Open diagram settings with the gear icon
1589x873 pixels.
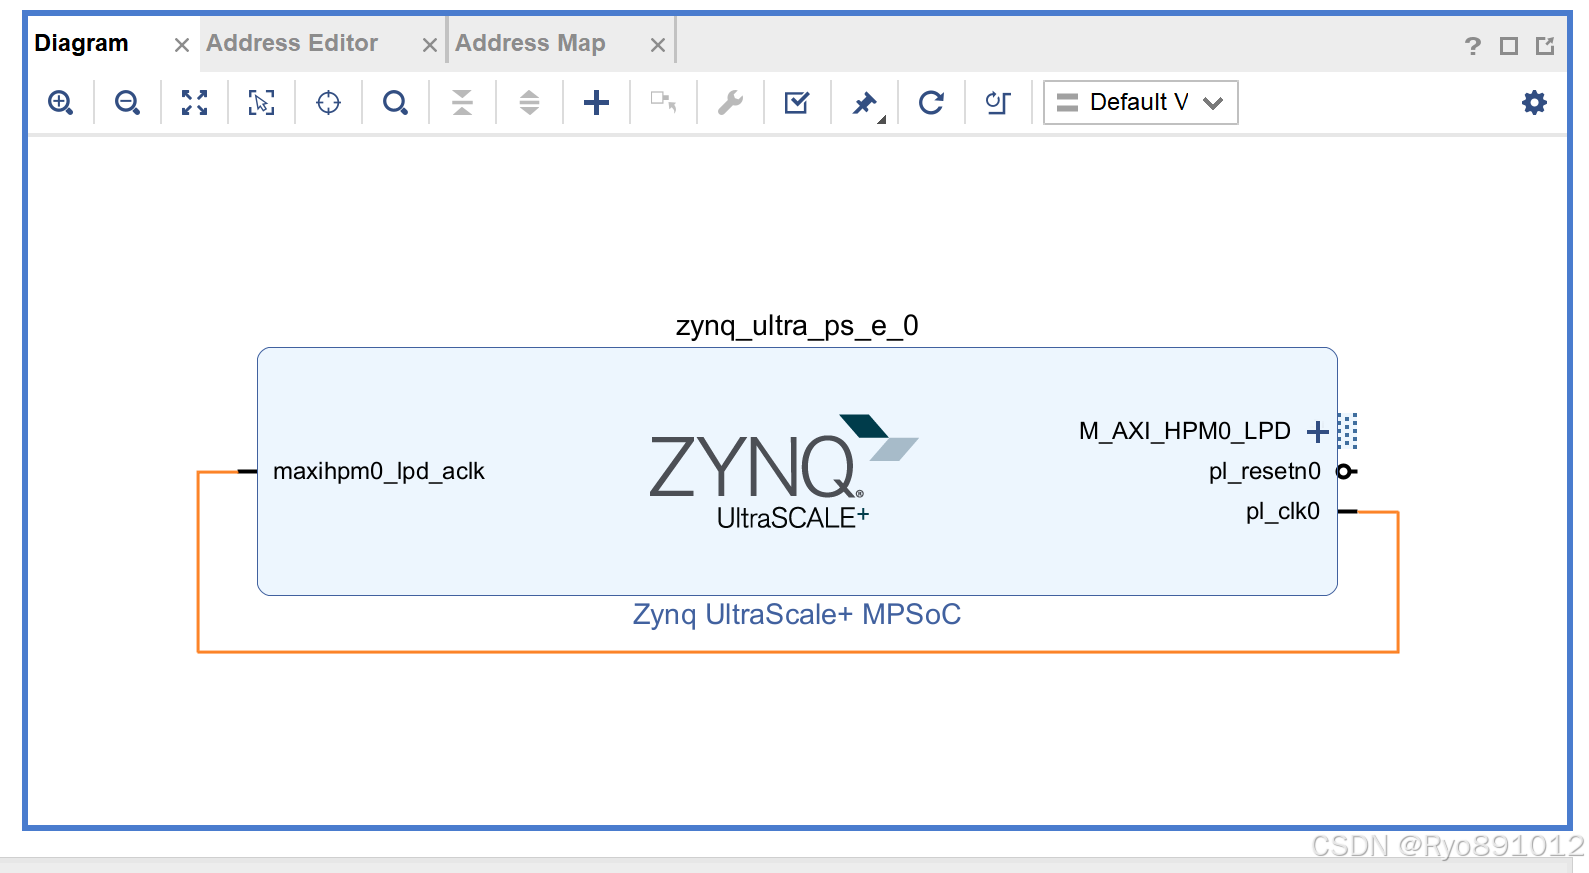pyautogui.click(x=1534, y=102)
